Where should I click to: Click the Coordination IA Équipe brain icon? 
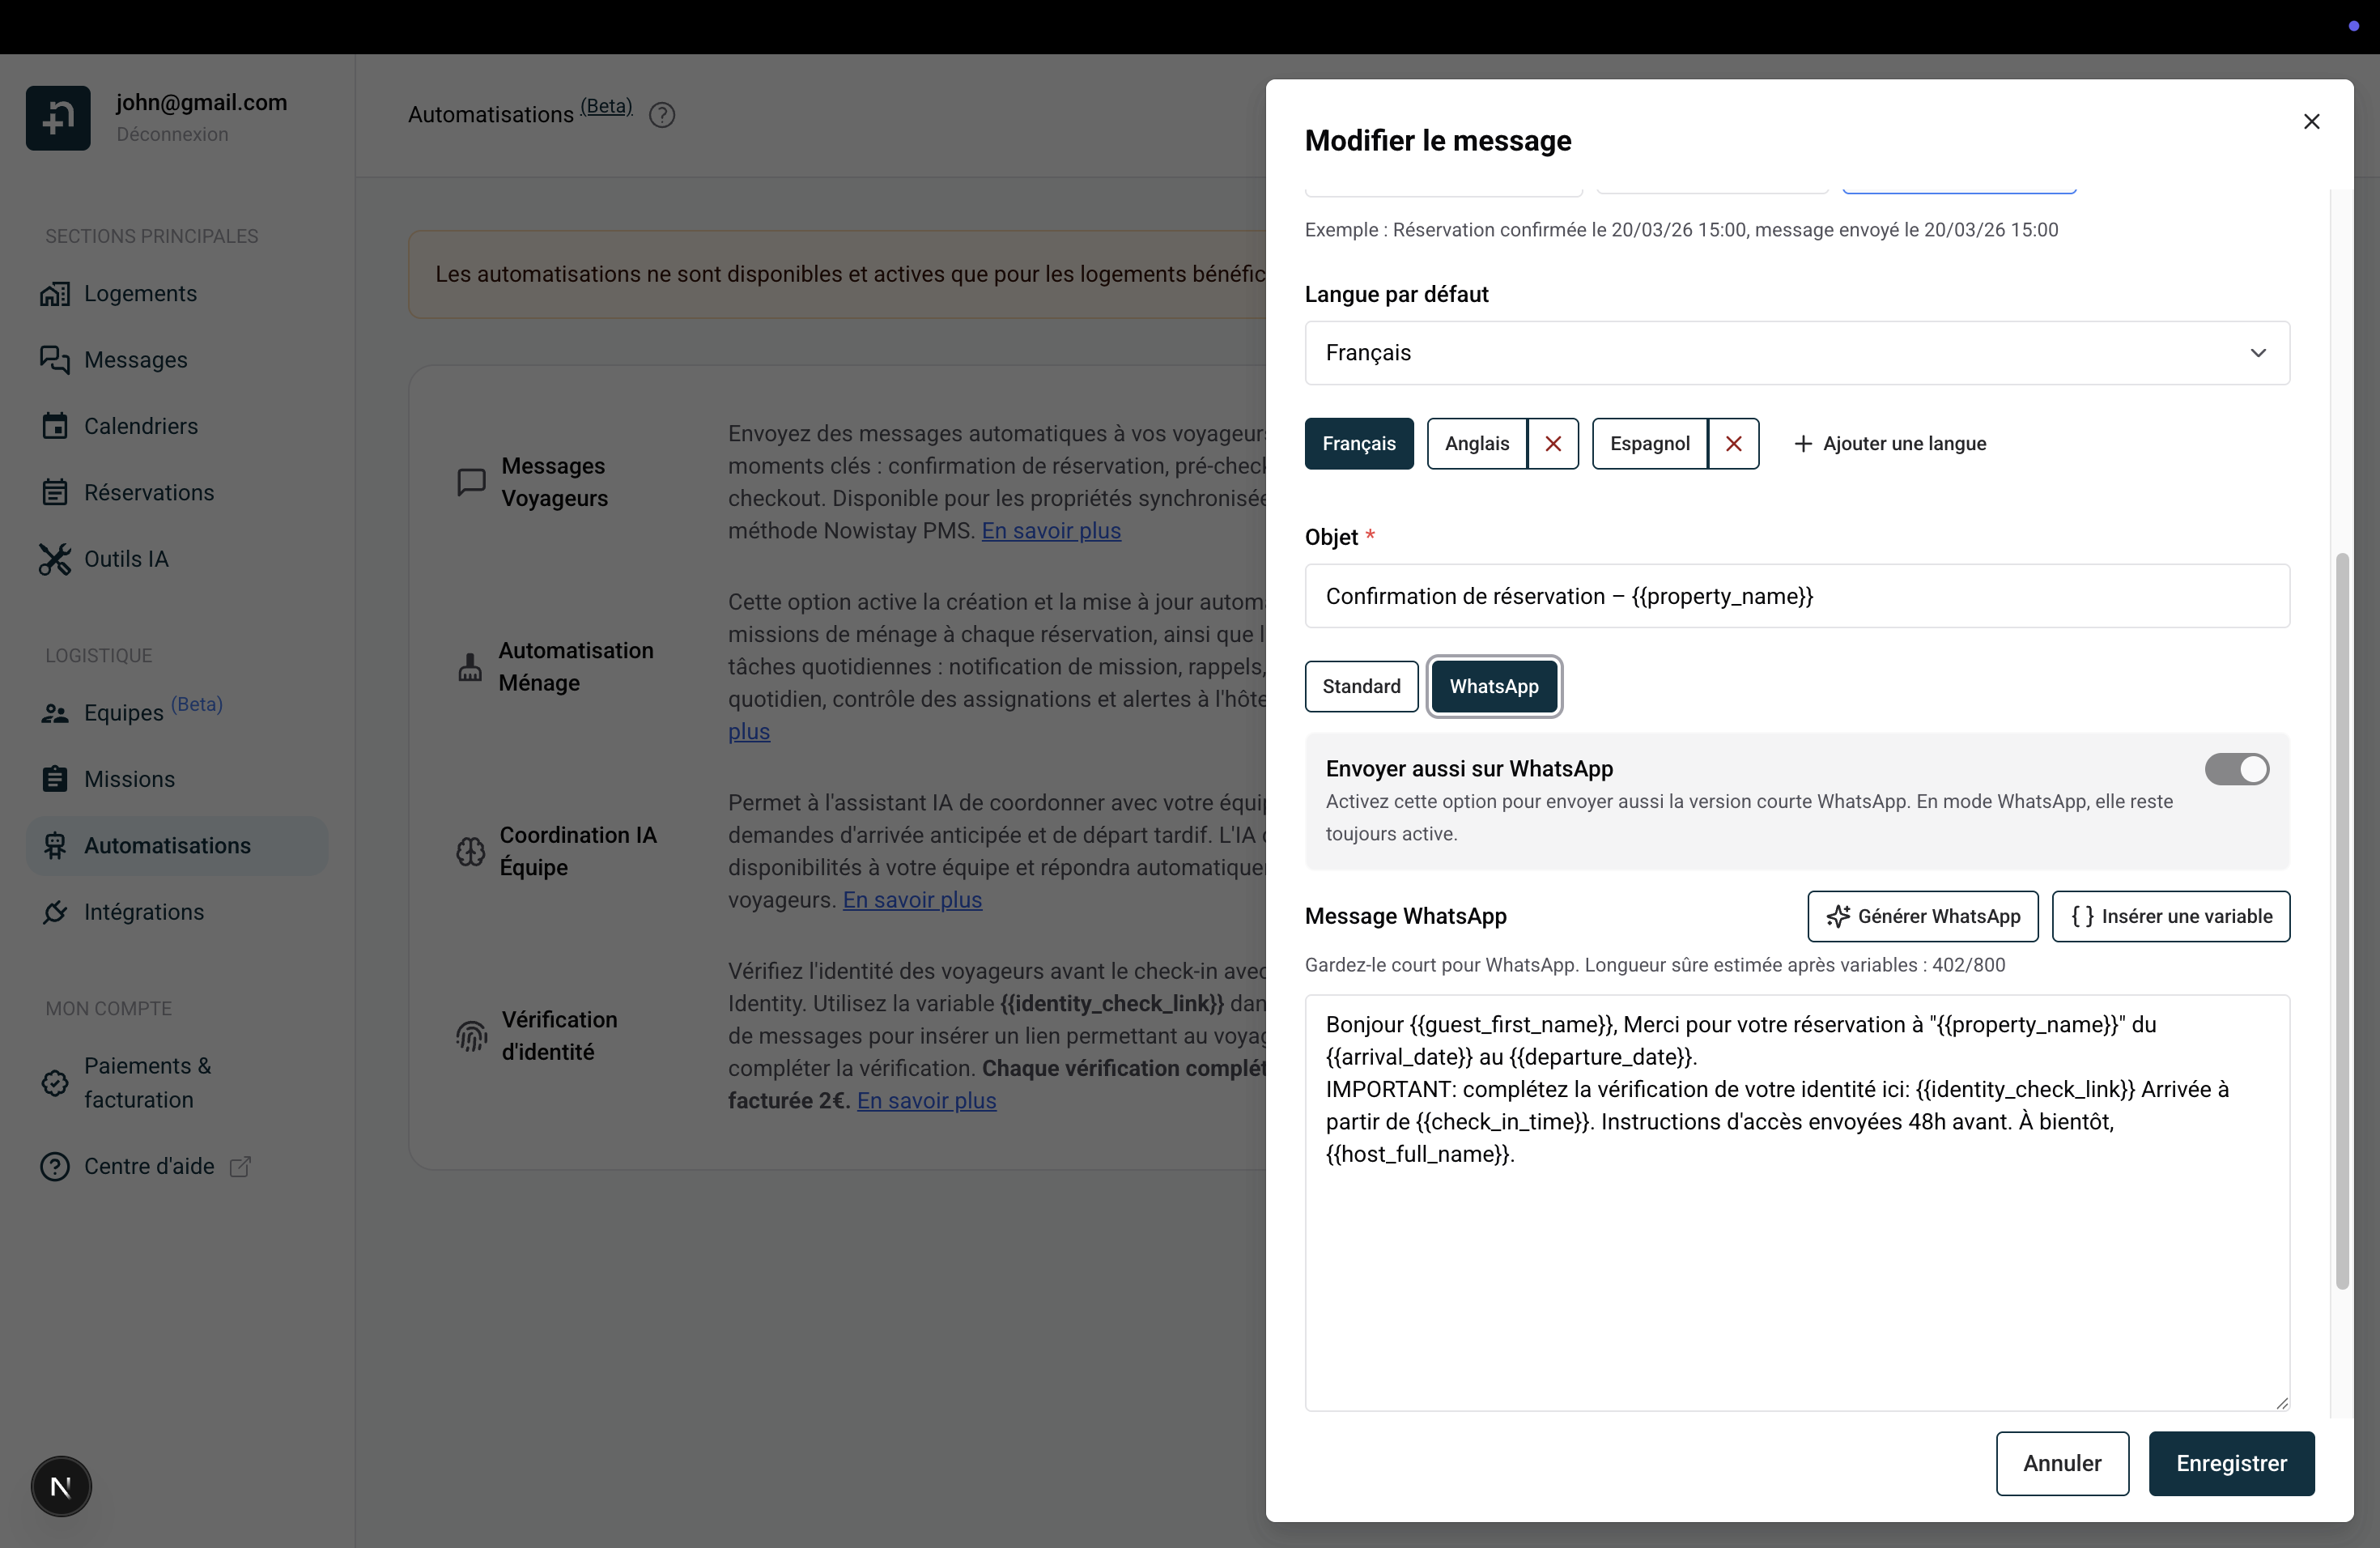[x=471, y=851]
